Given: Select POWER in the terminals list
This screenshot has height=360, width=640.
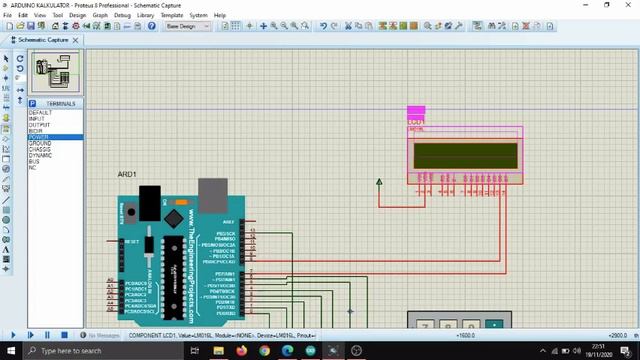Looking at the screenshot, I should click(x=56, y=137).
